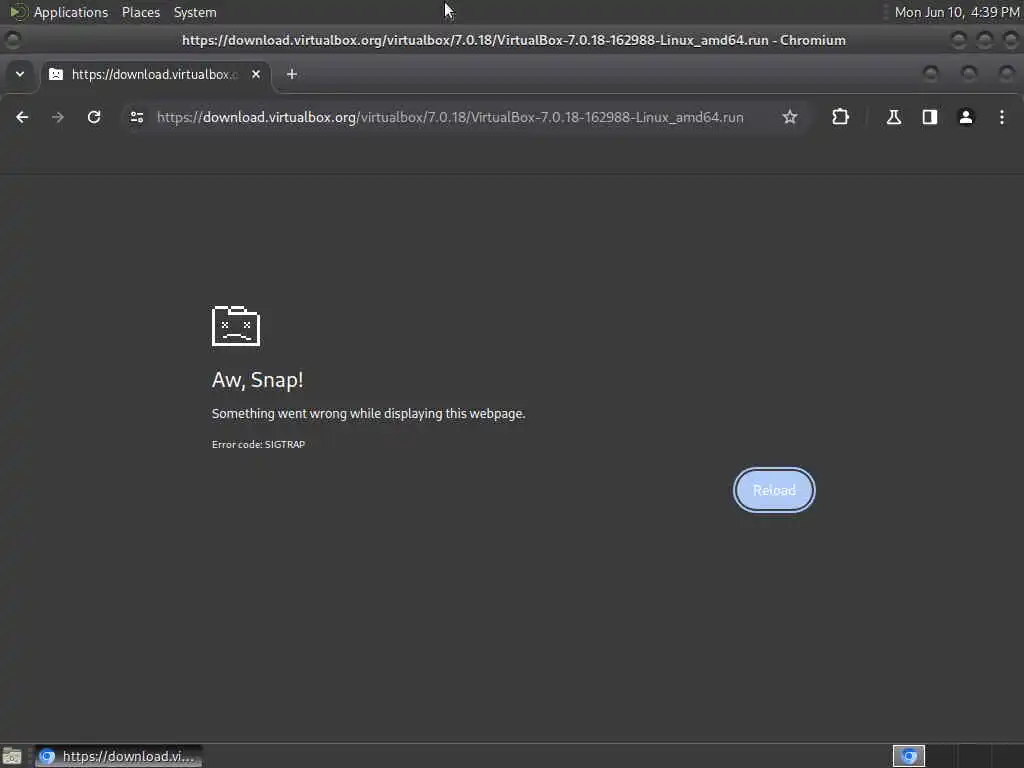Click the window menu button in title bar

pos(12,40)
